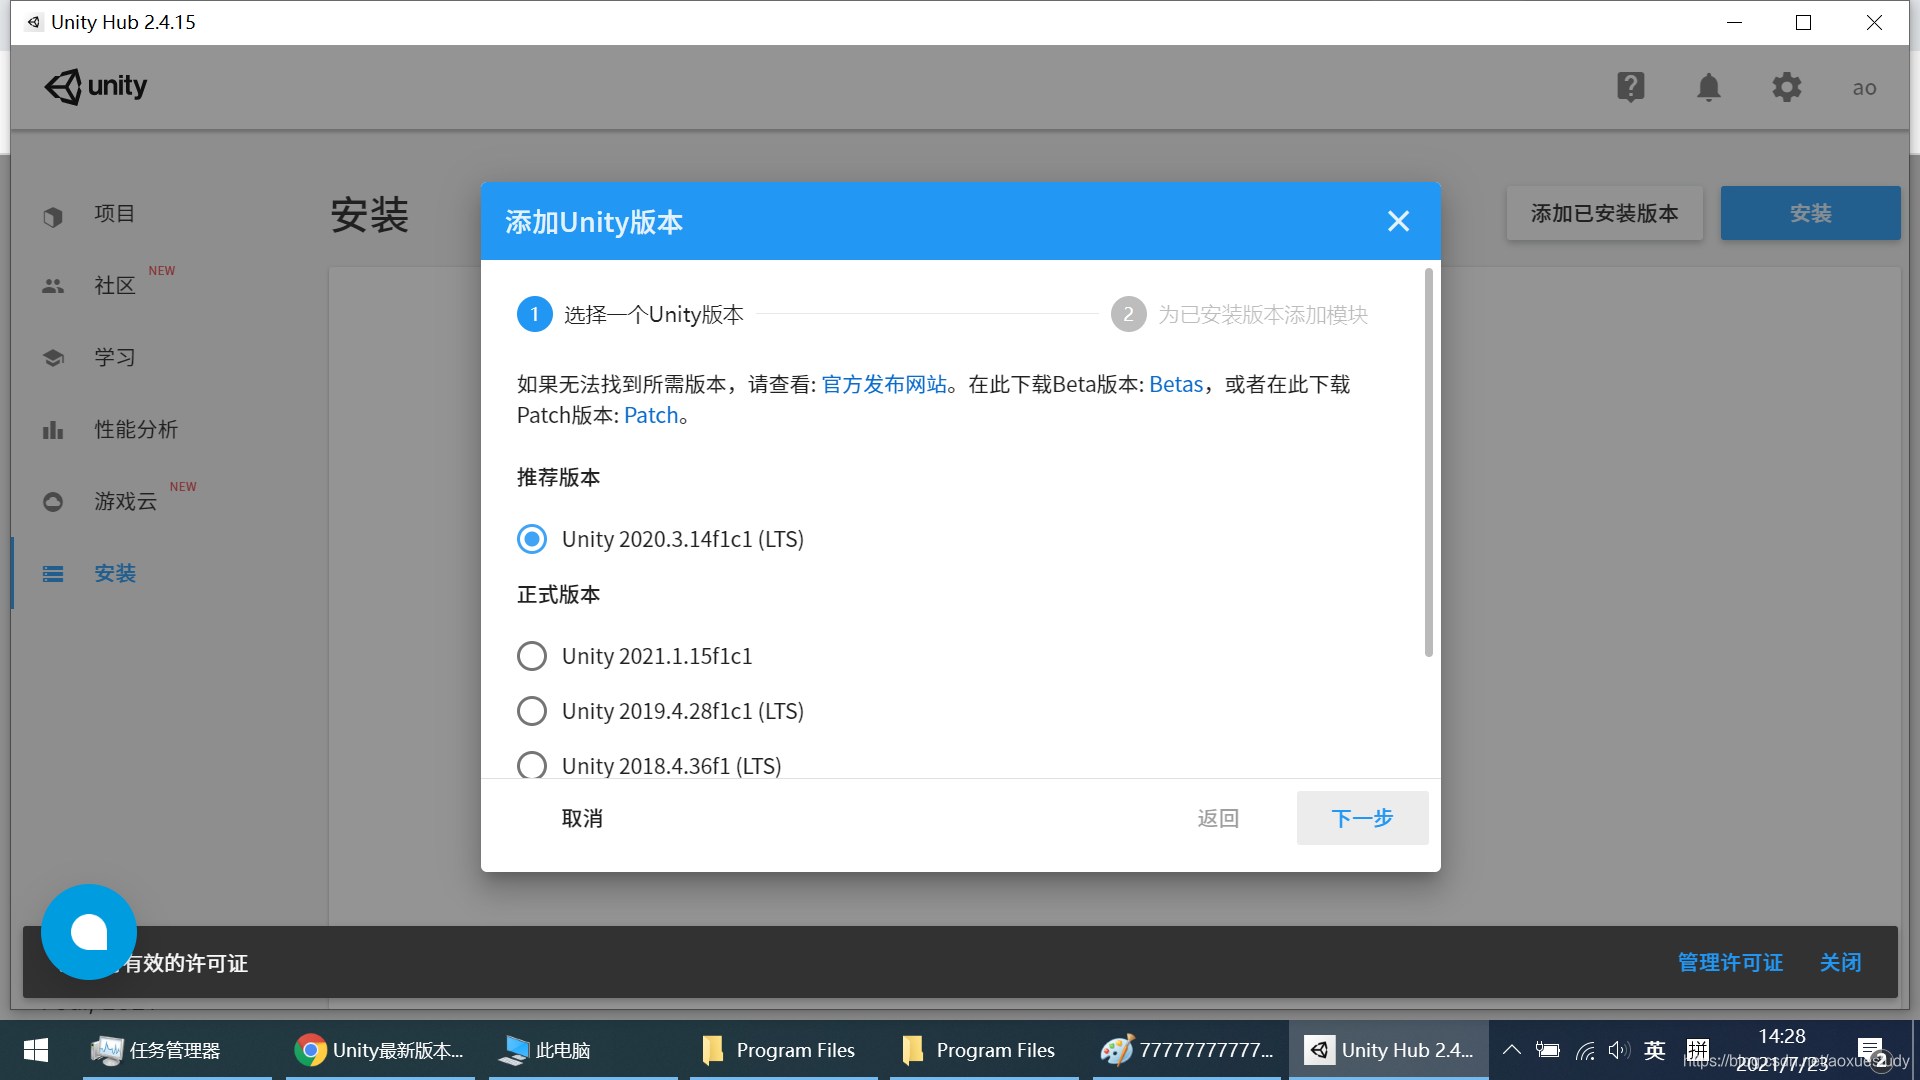Dismiss the license banner with 关闭
The width and height of the screenshot is (1920, 1080).
(x=1840, y=962)
